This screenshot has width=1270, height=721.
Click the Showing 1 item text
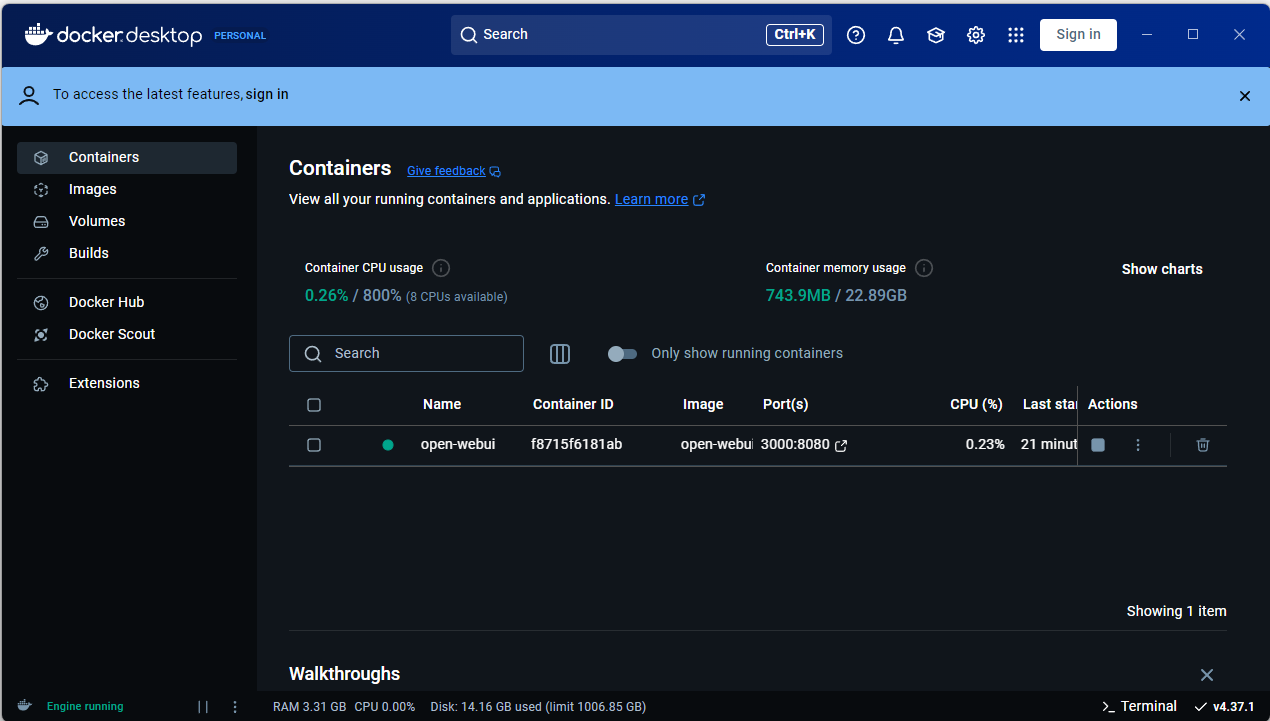[x=1177, y=612]
